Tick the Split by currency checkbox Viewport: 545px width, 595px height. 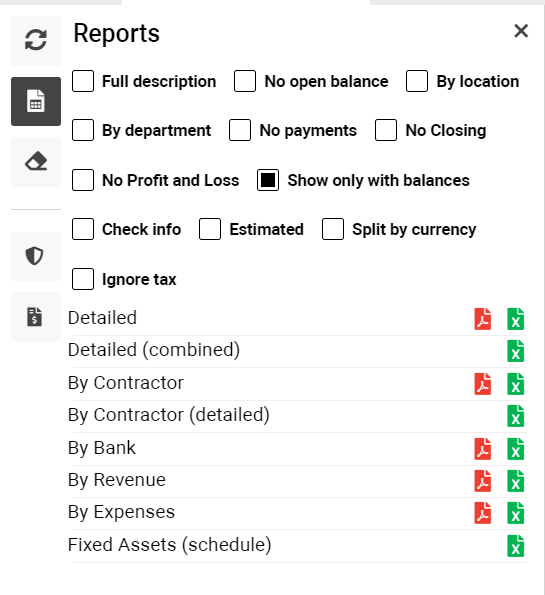(333, 229)
